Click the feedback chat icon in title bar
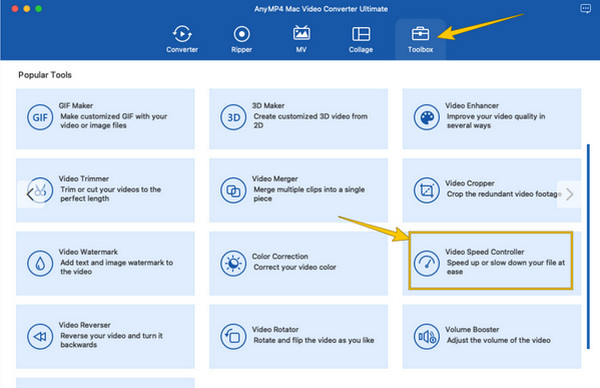600x388 pixels. click(585, 8)
